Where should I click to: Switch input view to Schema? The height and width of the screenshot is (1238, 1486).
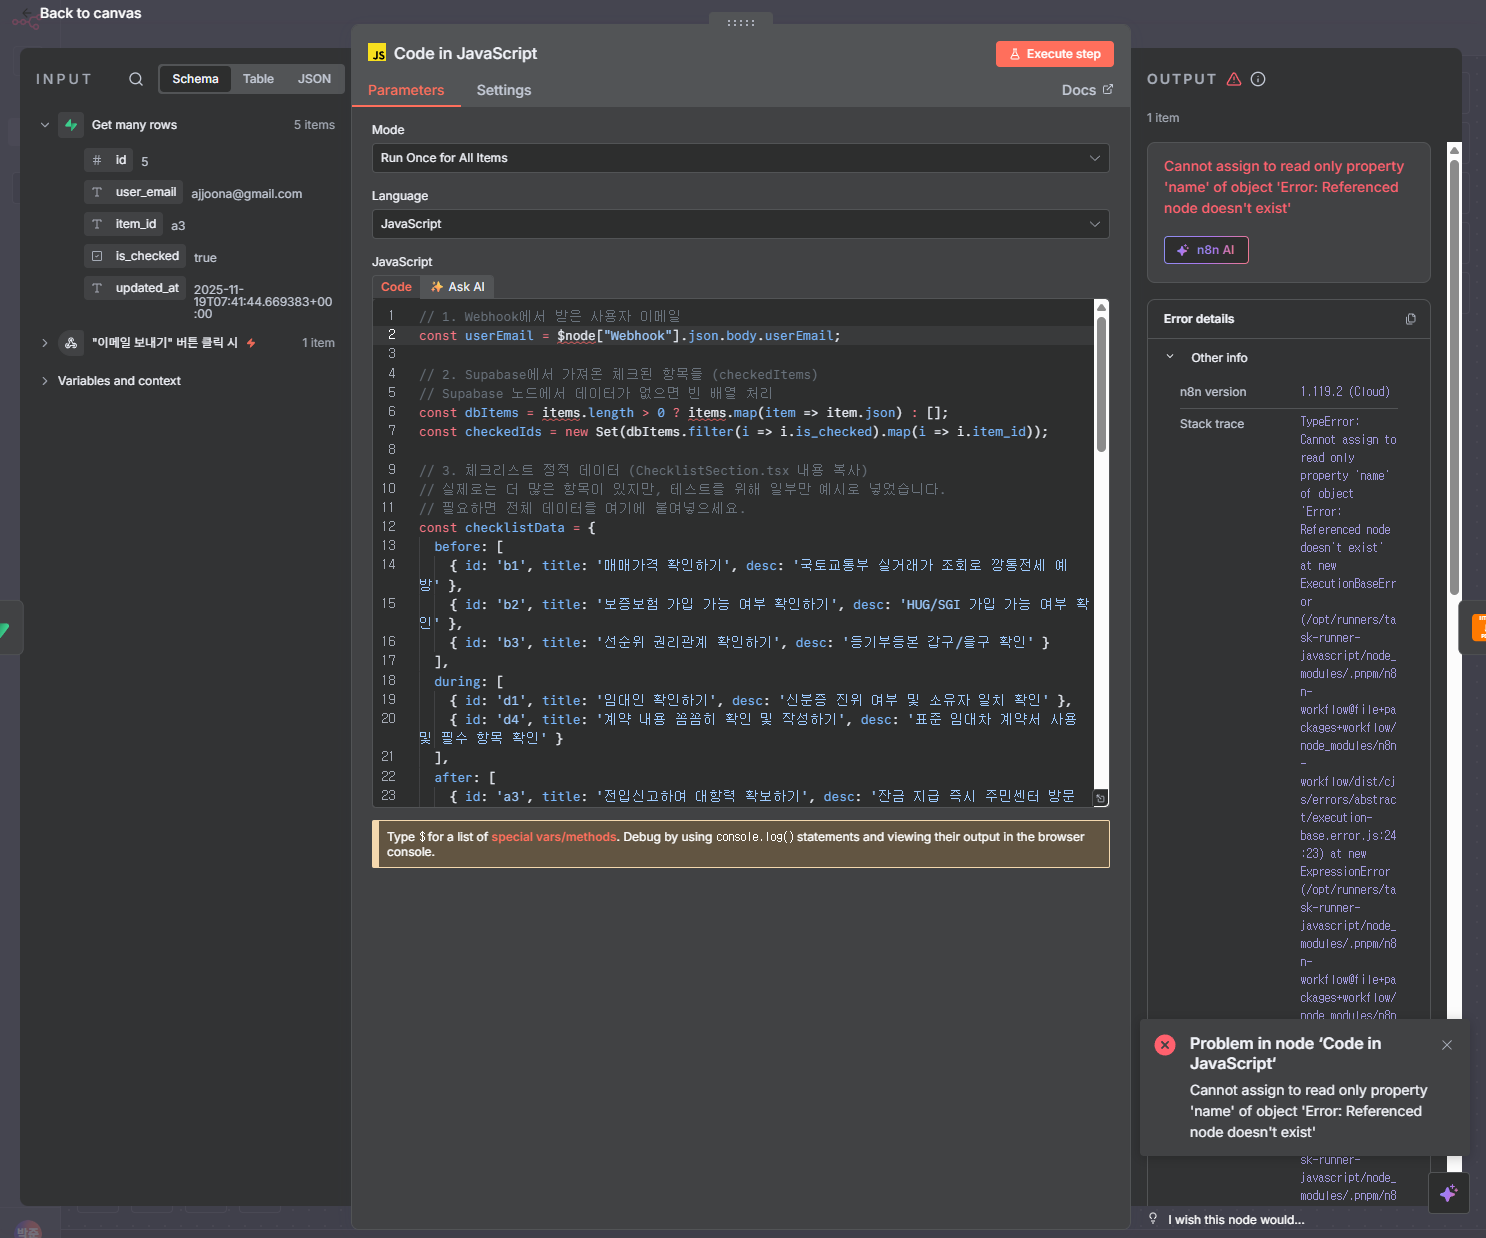(195, 79)
